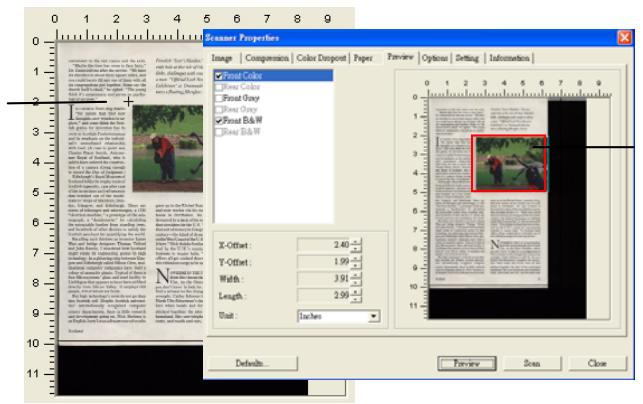
Task: Switch to the Image tab
Action: (x=221, y=58)
